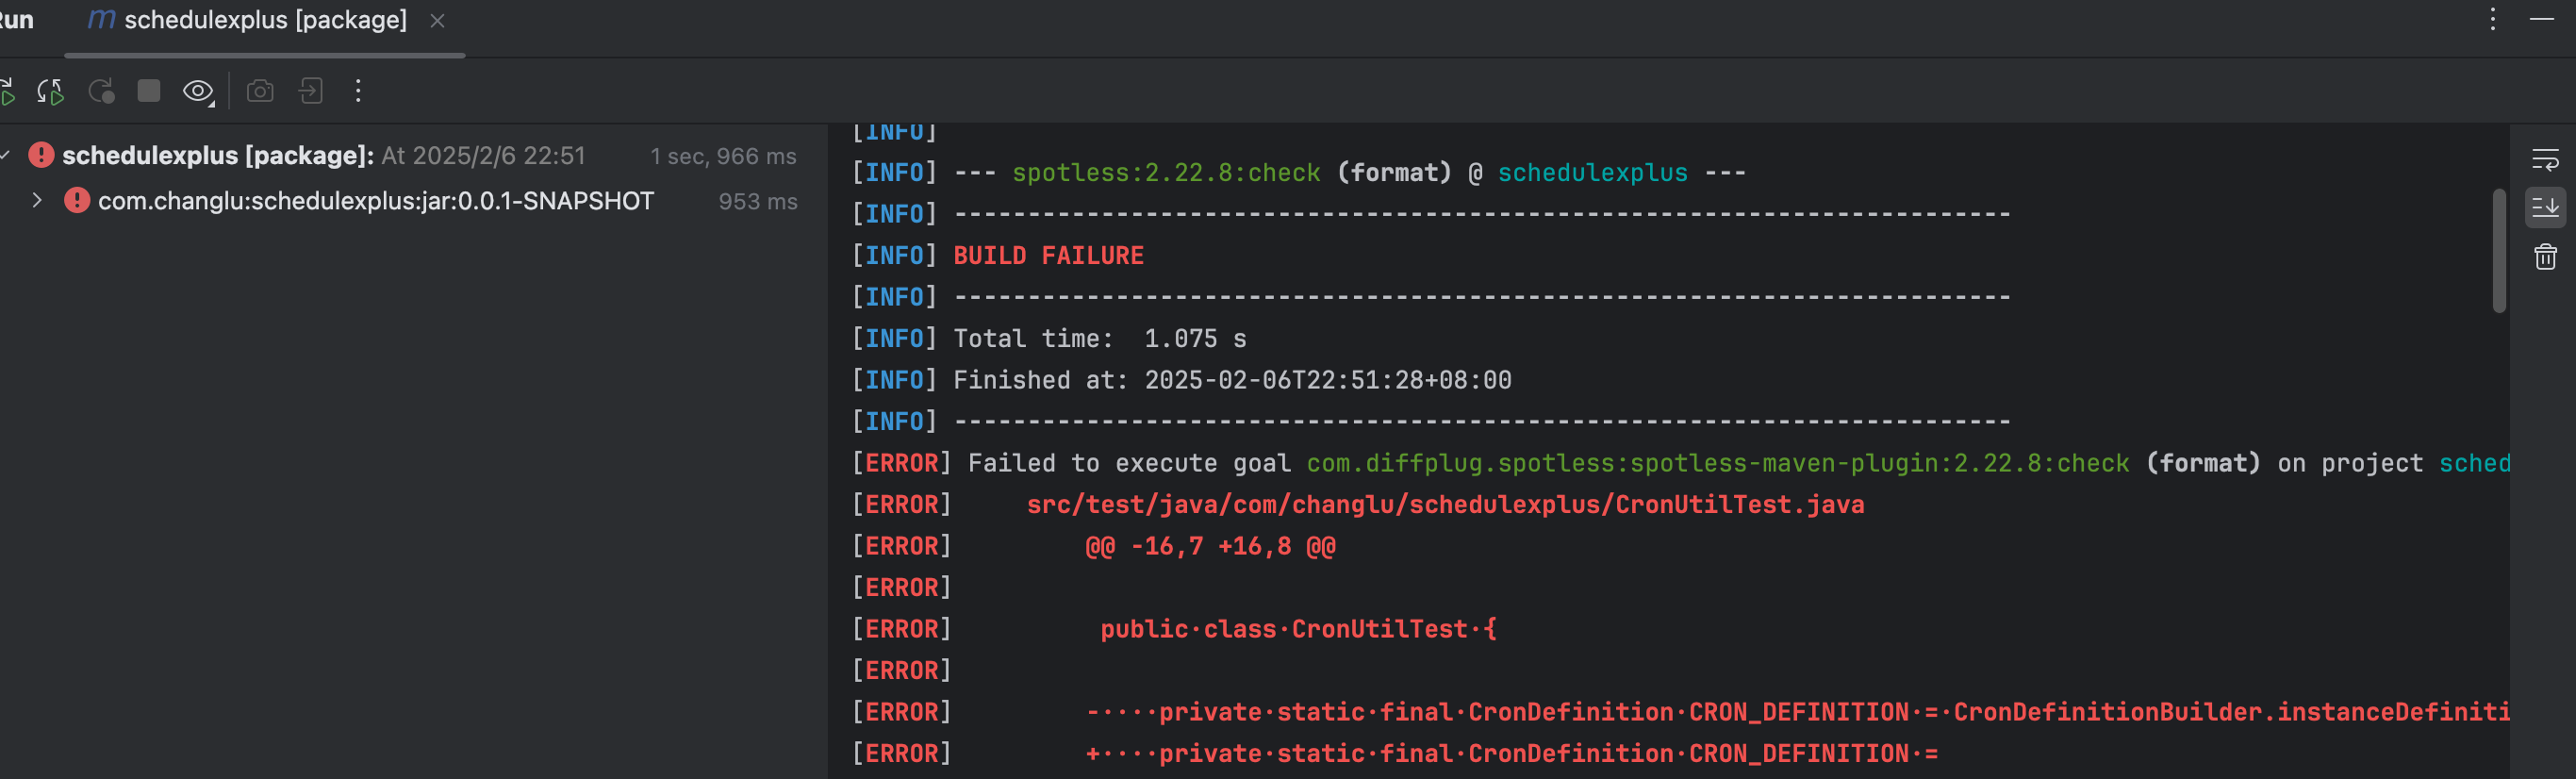Click com.diffplug.spotless:spotless-maven-plugin:2.22.8:check goal text

pos(1717,463)
